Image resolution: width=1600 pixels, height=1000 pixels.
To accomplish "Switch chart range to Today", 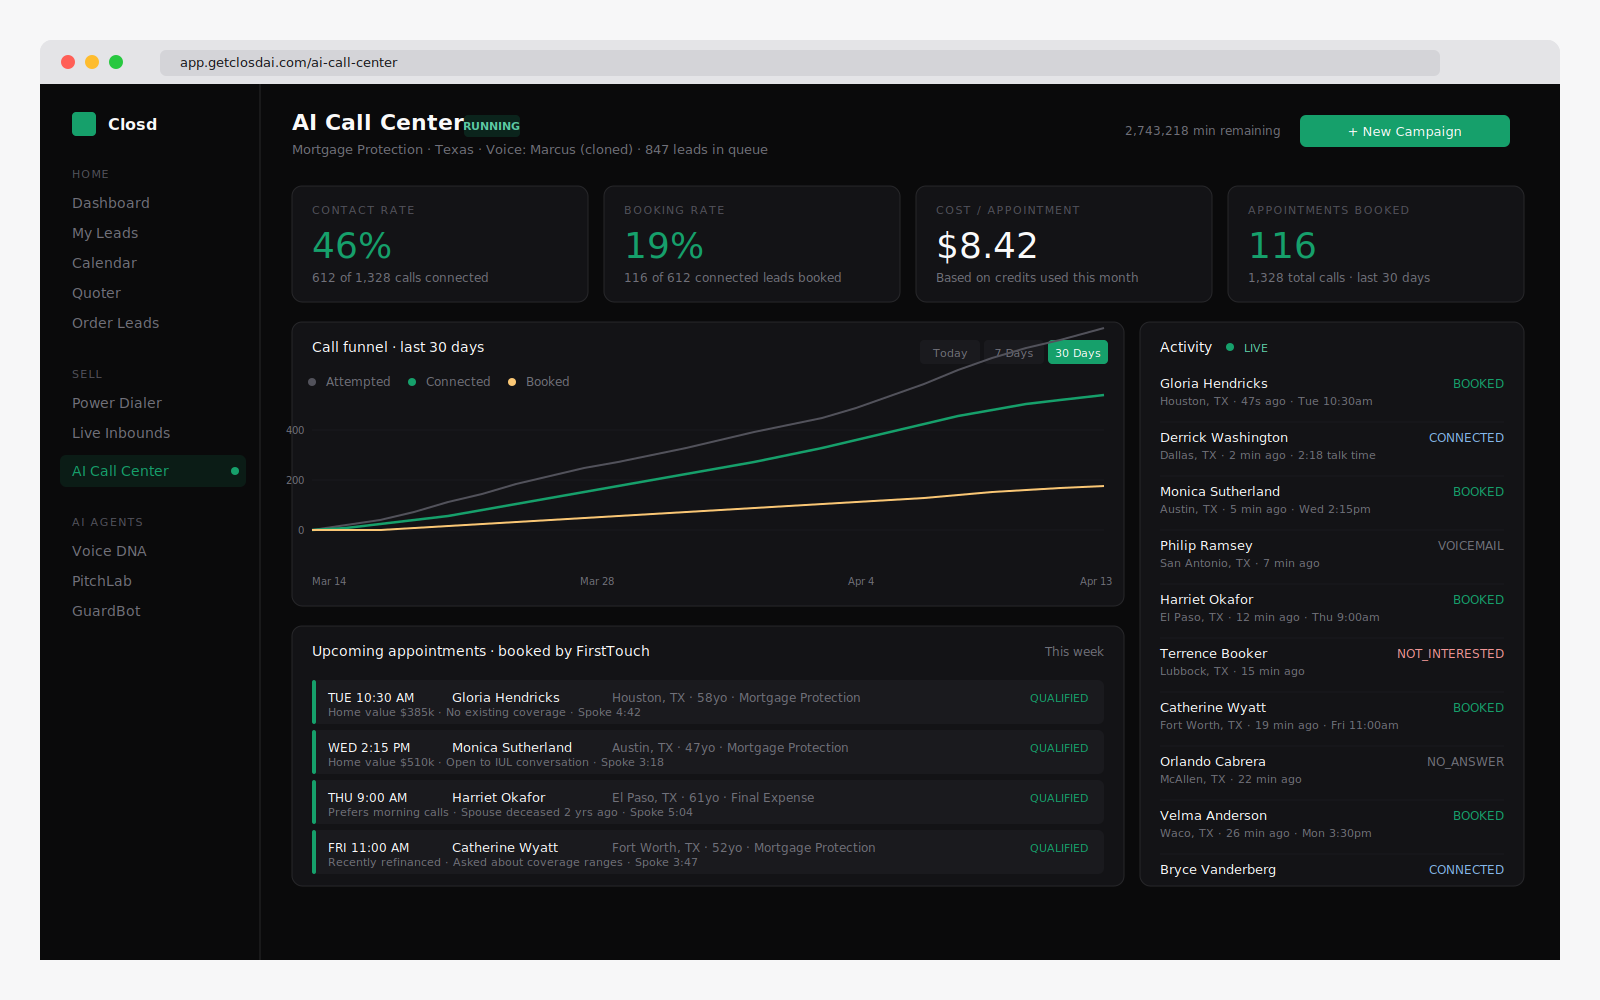I will [950, 353].
